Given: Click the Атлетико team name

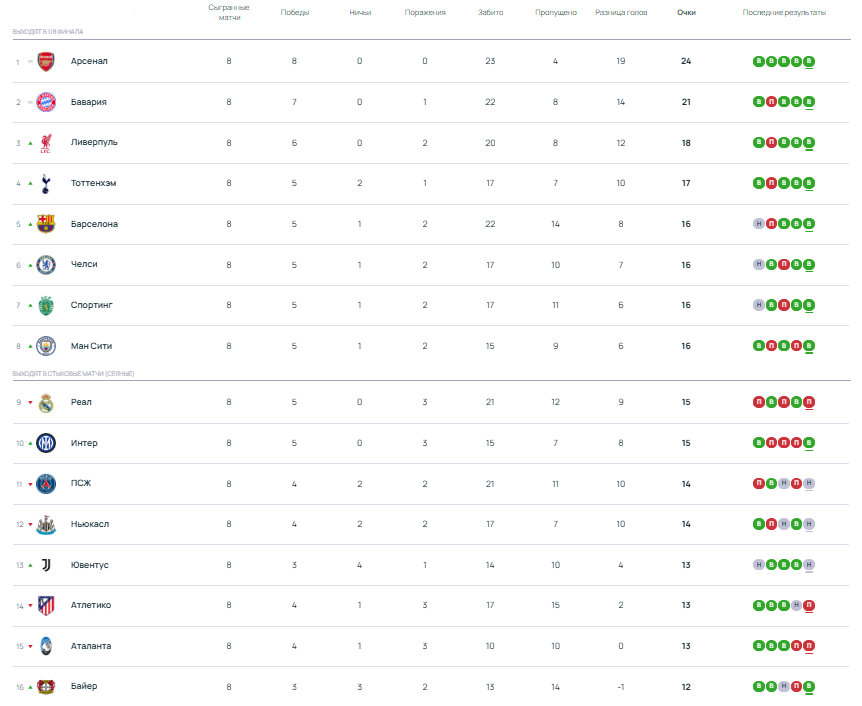Looking at the screenshot, I should [x=91, y=605].
